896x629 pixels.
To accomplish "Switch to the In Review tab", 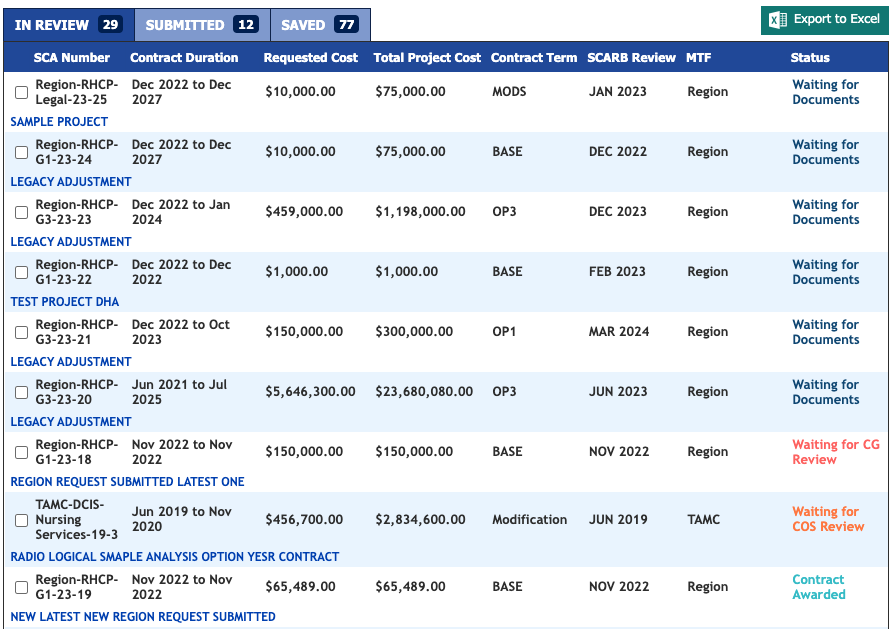I will pyautogui.click(x=69, y=25).
